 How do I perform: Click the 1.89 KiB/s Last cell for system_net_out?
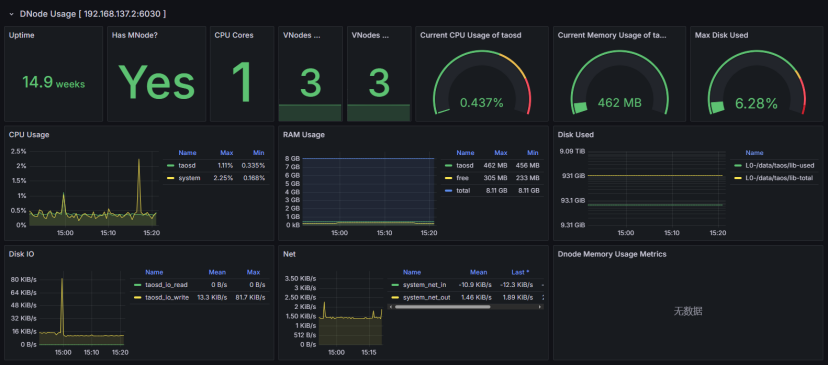517,297
